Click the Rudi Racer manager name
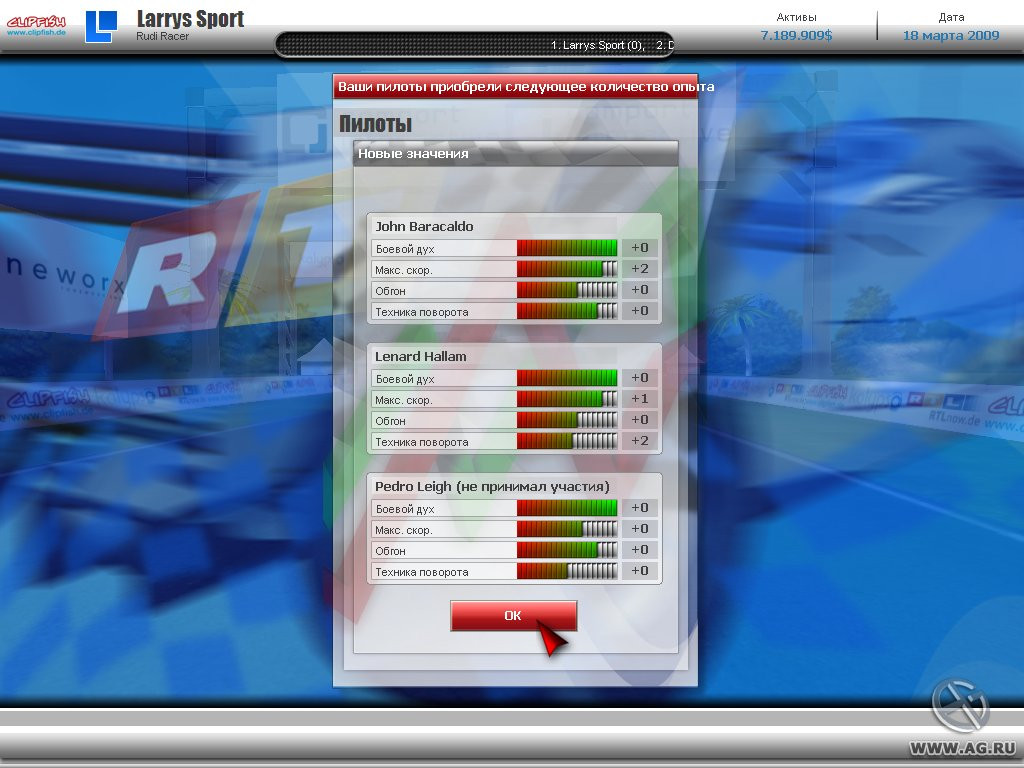This screenshot has height=768, width=1024. [x=163, y=37]
